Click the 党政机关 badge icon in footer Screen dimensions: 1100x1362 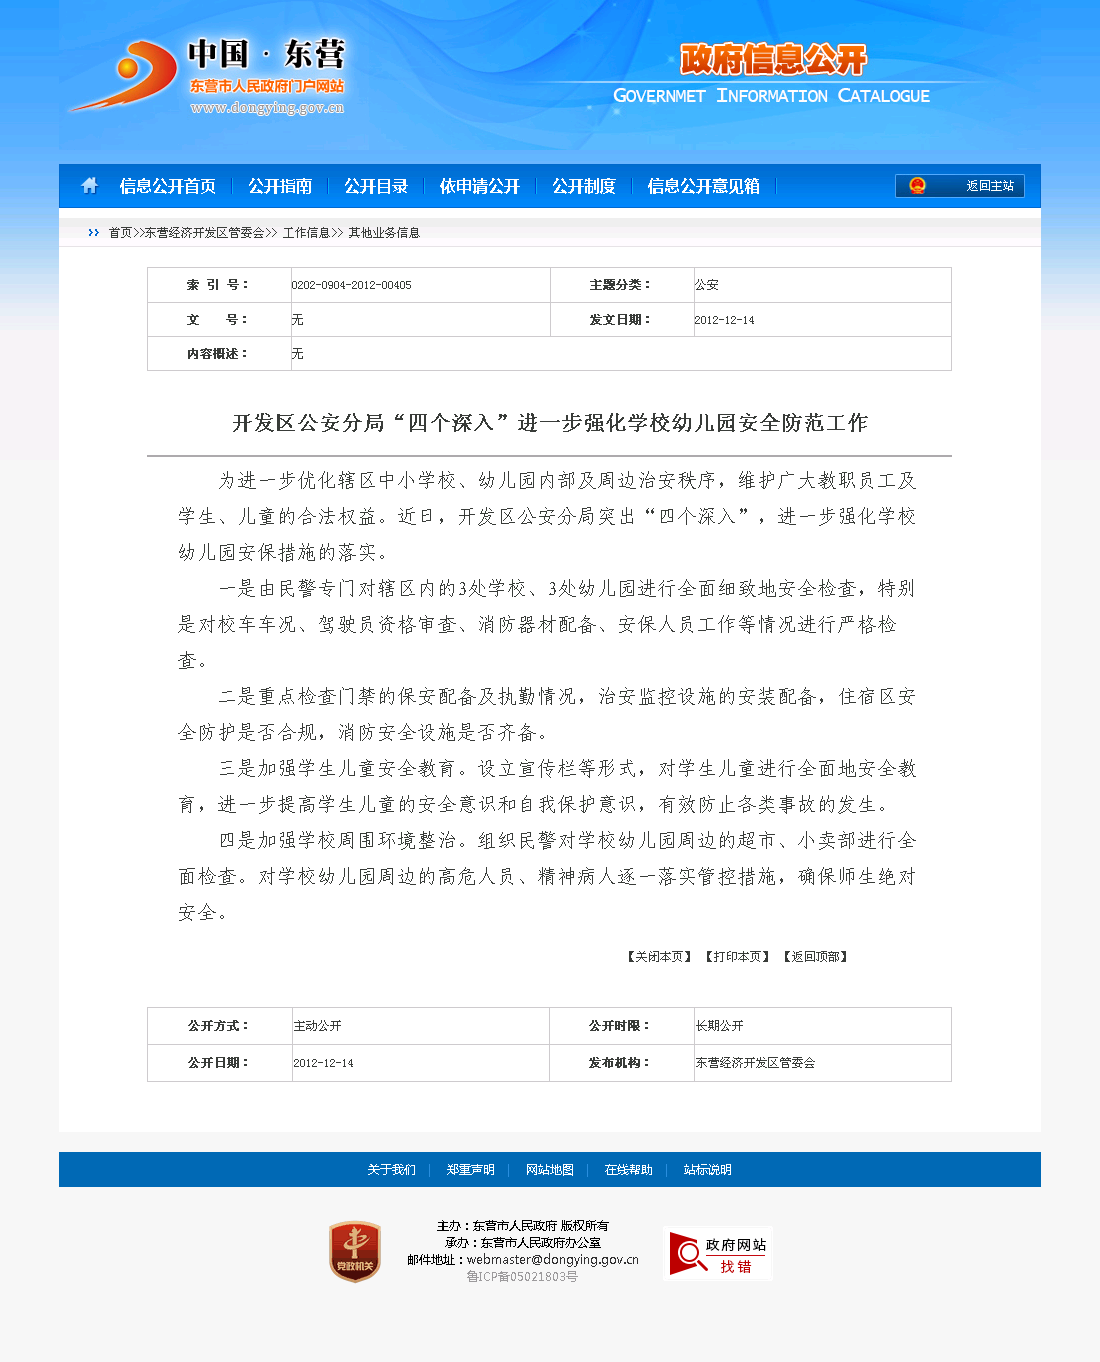click(x=355, y=1252)
